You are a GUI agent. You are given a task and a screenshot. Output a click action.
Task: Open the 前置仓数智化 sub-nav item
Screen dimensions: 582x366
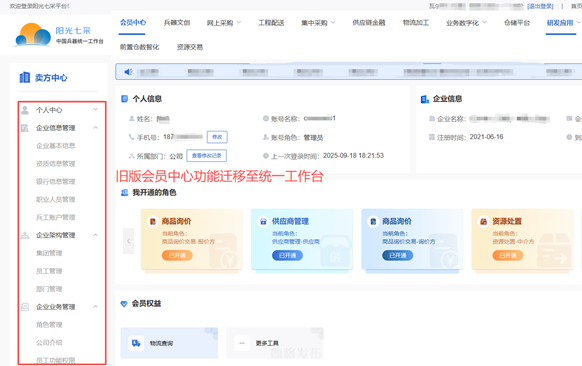139,47
